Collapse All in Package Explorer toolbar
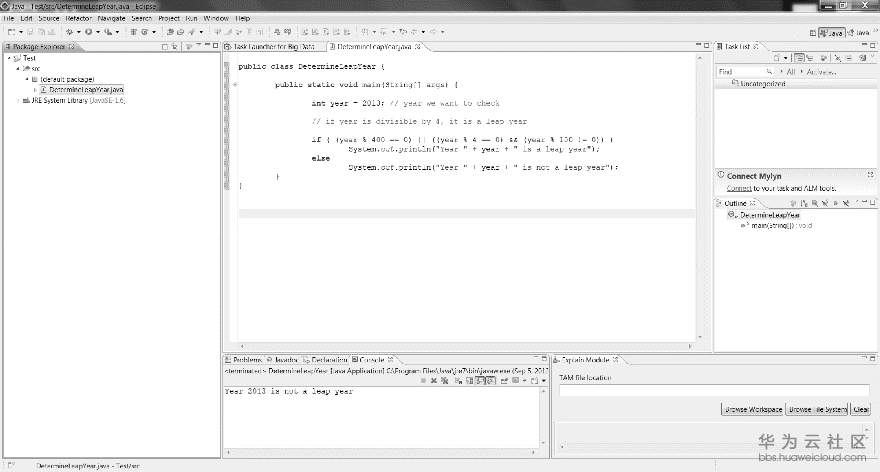This screenshot has height=472, width=880. pyautogui.click(x=164, y=47)
